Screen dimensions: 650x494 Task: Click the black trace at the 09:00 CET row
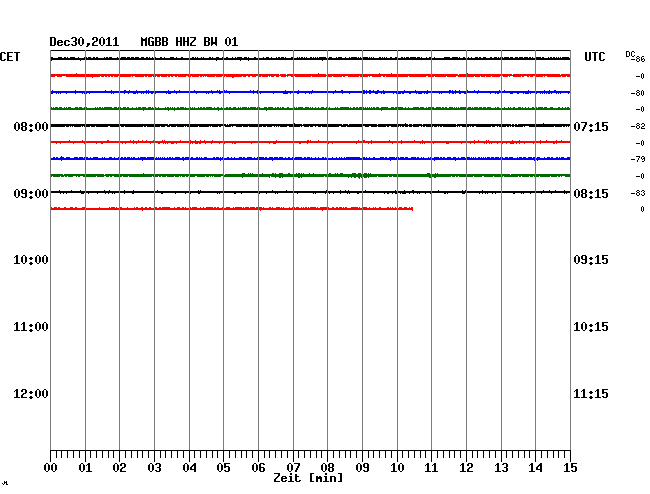point(310,192)
